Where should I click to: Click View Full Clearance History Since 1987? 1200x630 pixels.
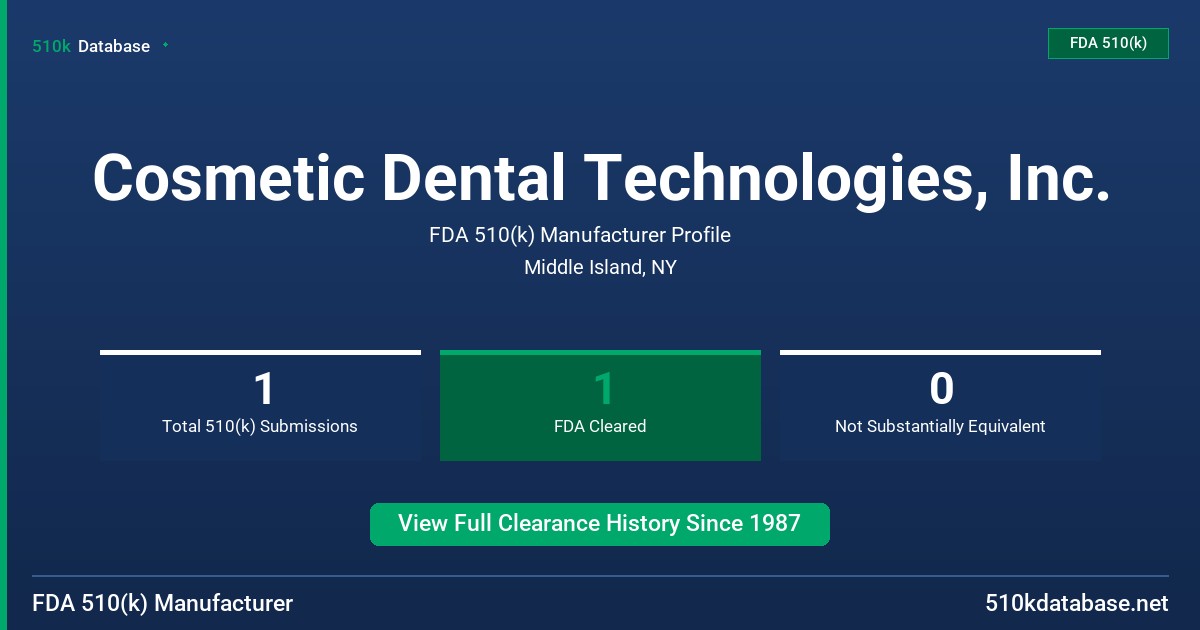coord(600,524)
